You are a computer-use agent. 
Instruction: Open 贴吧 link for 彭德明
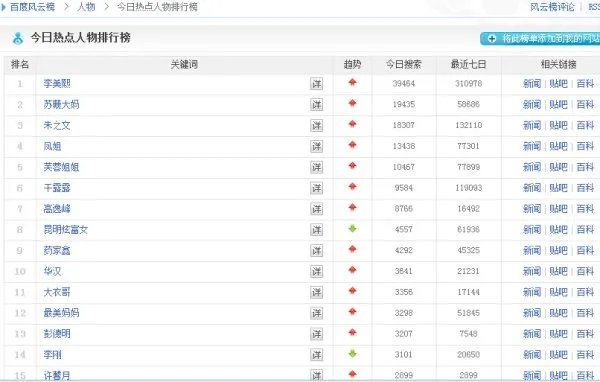[x=558, y=334]
